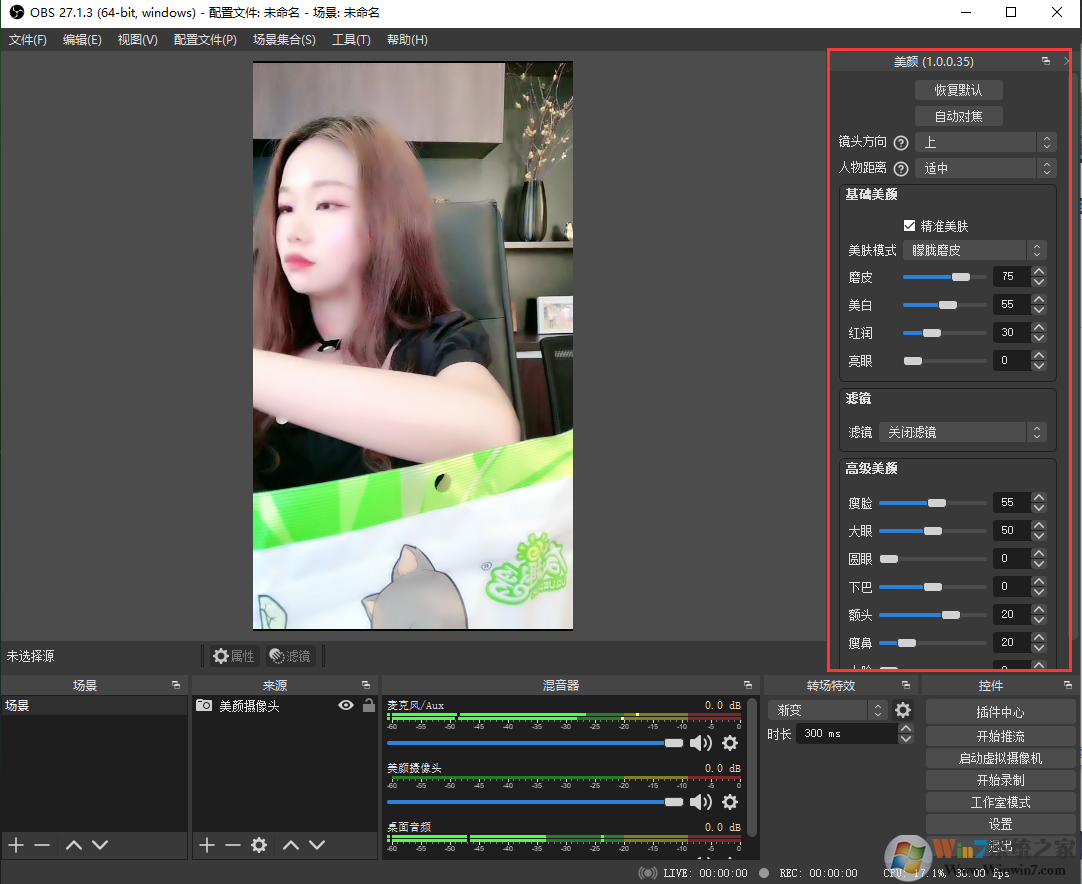Open the 人物距离 dropdown
The image size is (1082, 884).
(985, 168)
